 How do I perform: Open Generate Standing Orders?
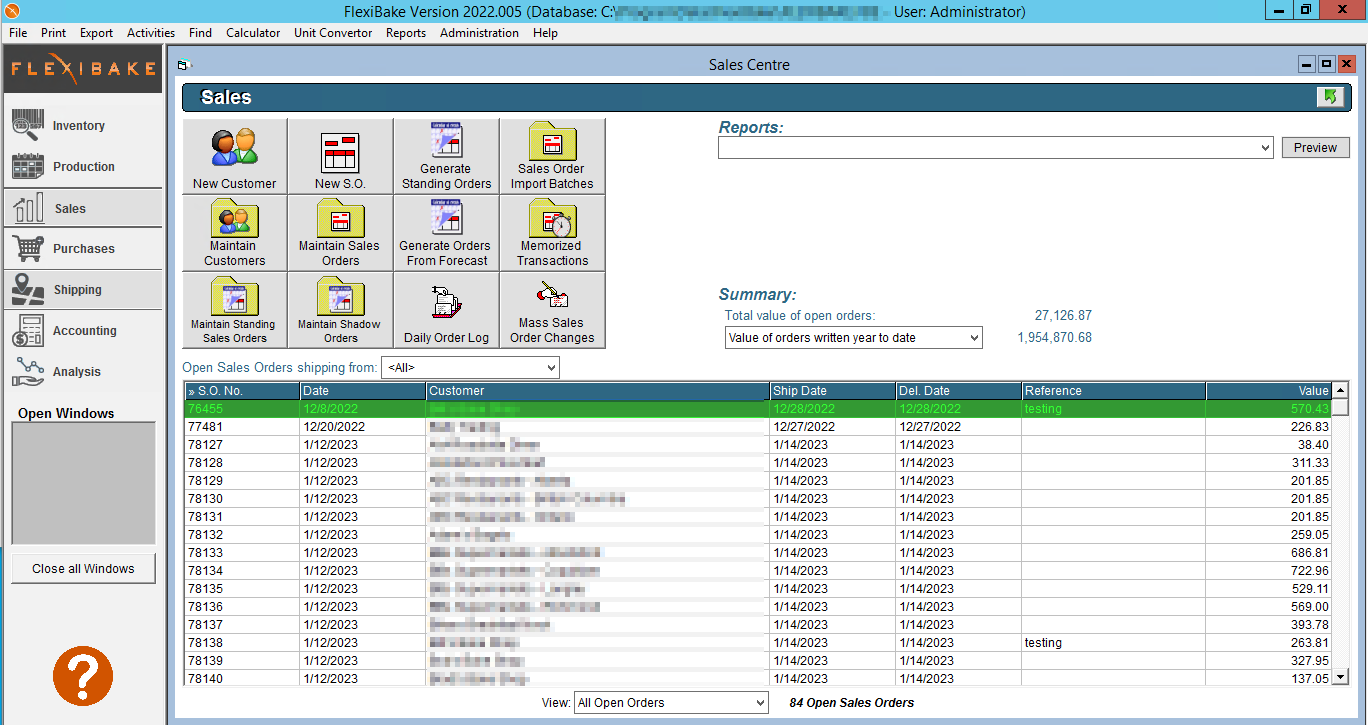pos(447,156)
